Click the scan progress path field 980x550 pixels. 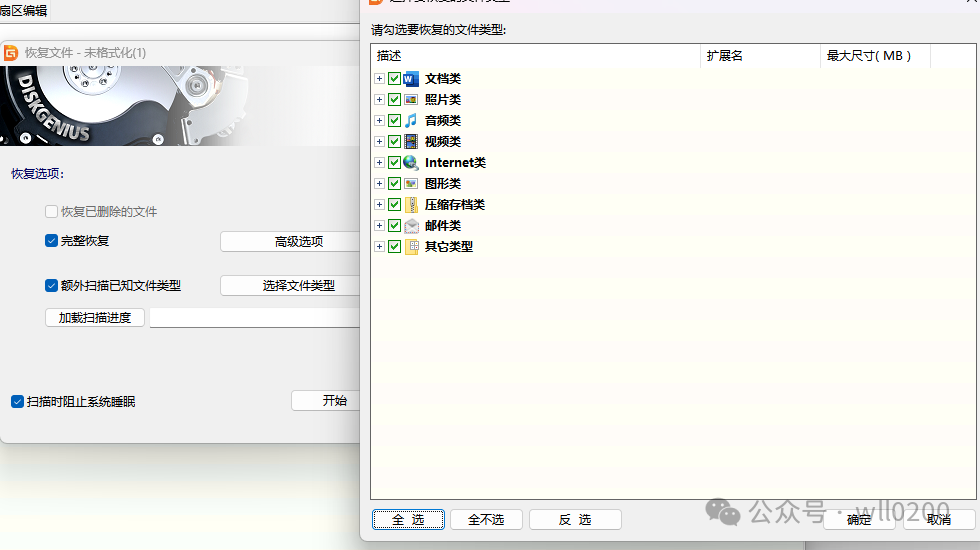point(254,318)
